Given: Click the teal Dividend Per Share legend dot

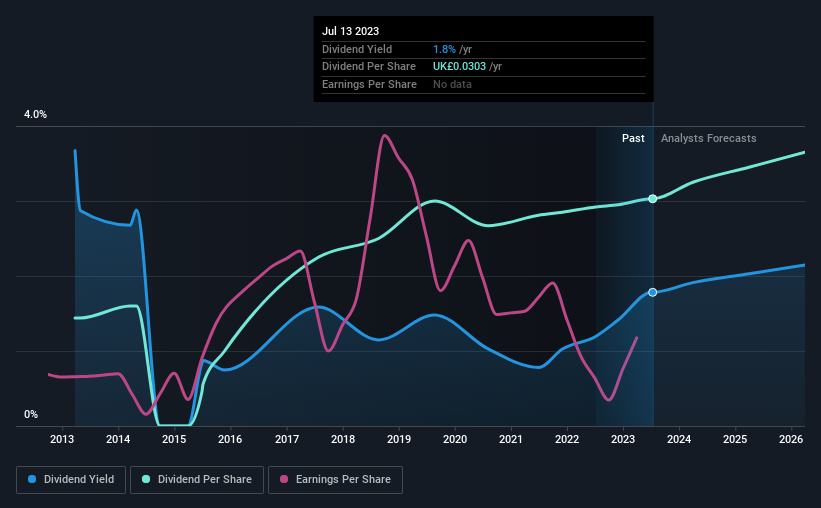Looking at the screenshot, I should point(146,479).
